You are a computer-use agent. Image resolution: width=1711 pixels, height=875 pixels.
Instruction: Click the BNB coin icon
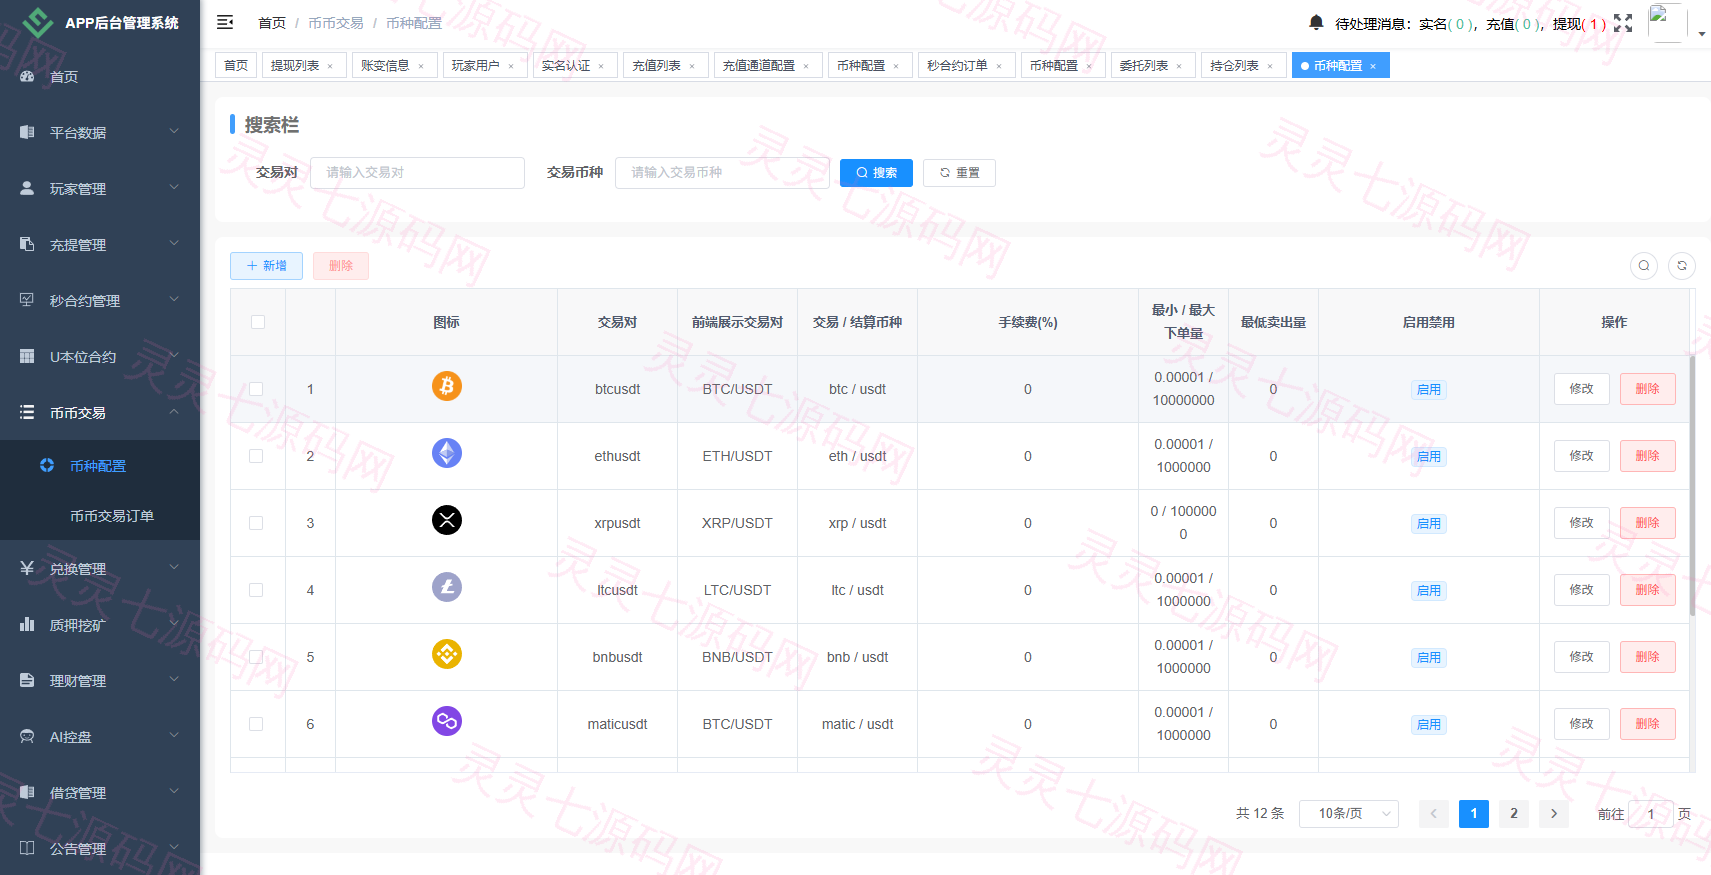click(447, 654)
